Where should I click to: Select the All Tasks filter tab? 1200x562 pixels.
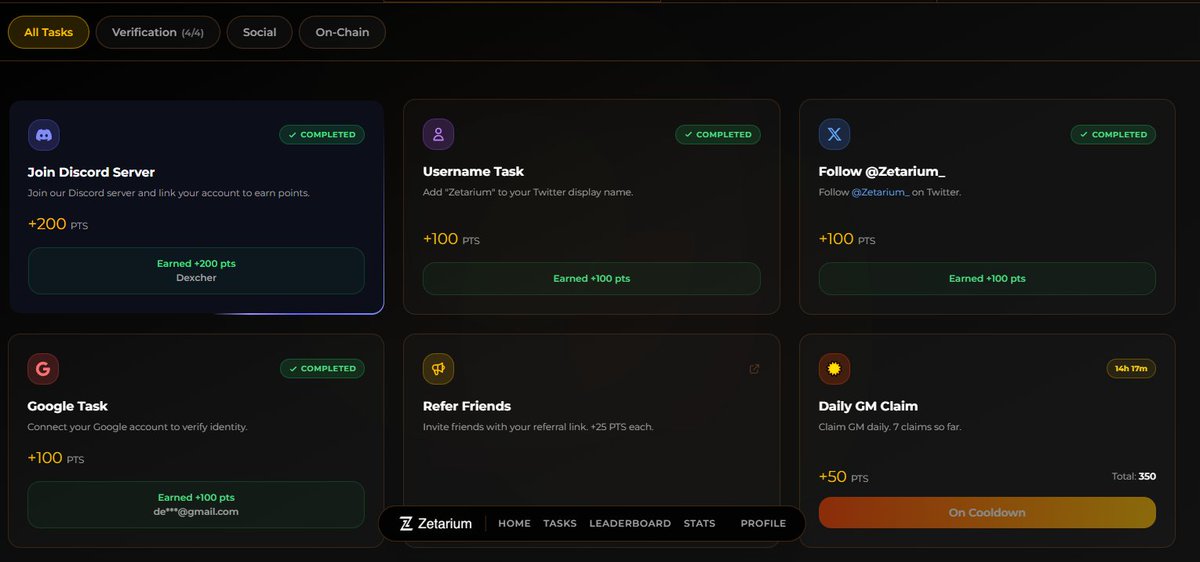pyautogui.click(x=48, y=32)
